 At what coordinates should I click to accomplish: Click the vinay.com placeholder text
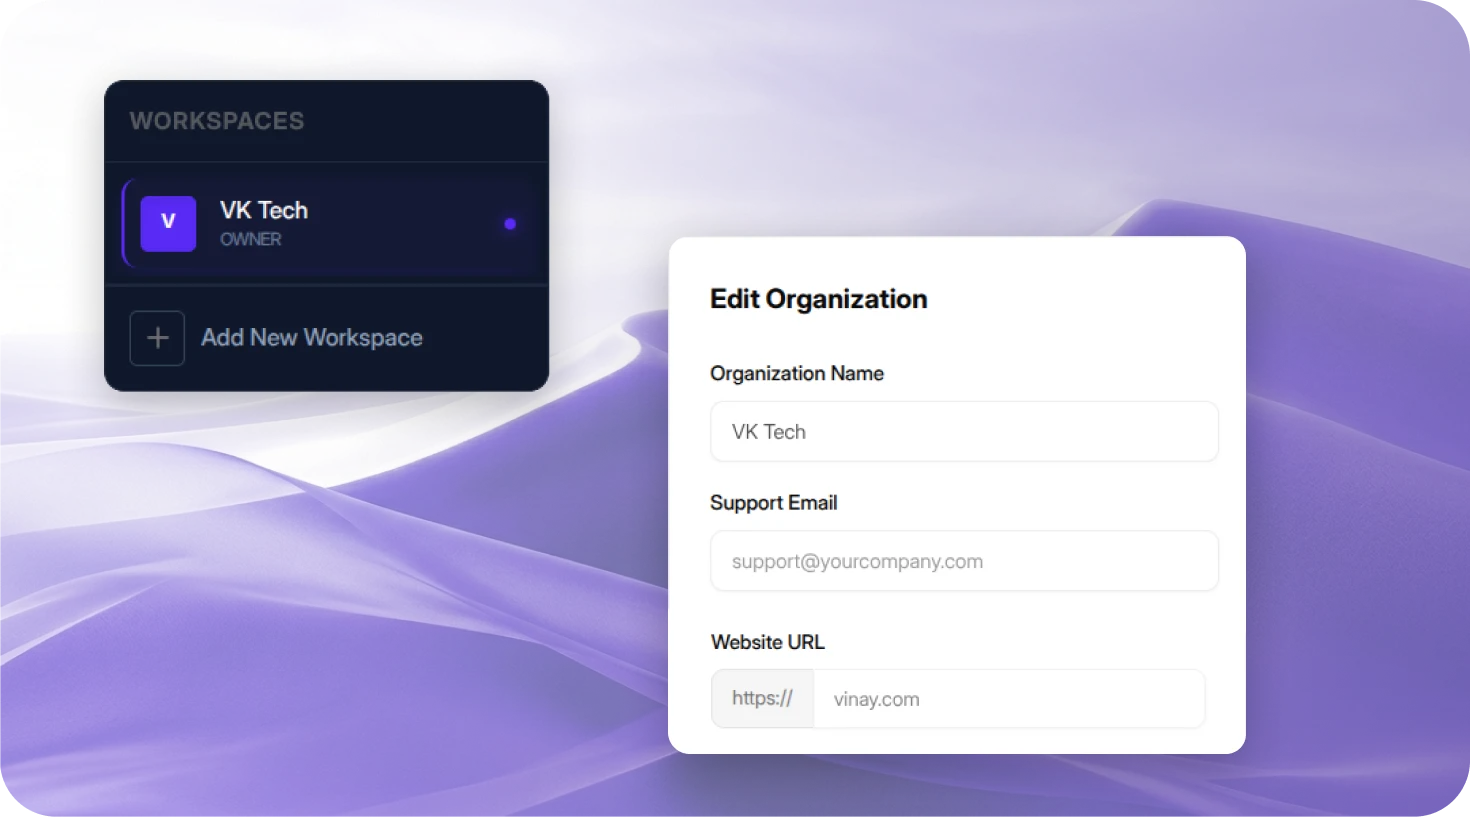pos(876,700)
